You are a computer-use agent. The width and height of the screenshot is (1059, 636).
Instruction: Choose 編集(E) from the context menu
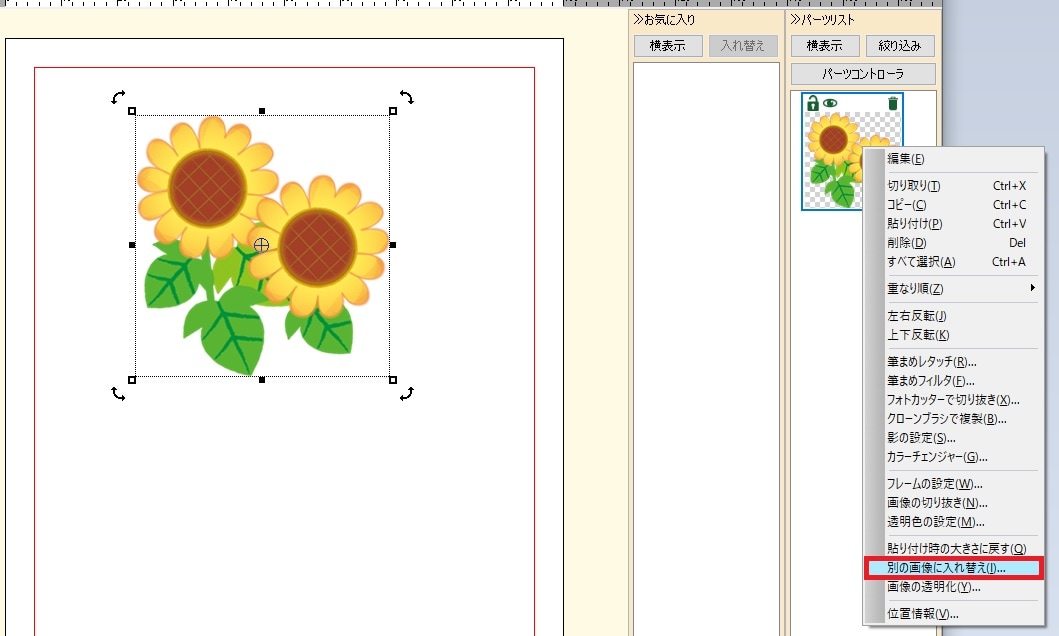(954, 159)
